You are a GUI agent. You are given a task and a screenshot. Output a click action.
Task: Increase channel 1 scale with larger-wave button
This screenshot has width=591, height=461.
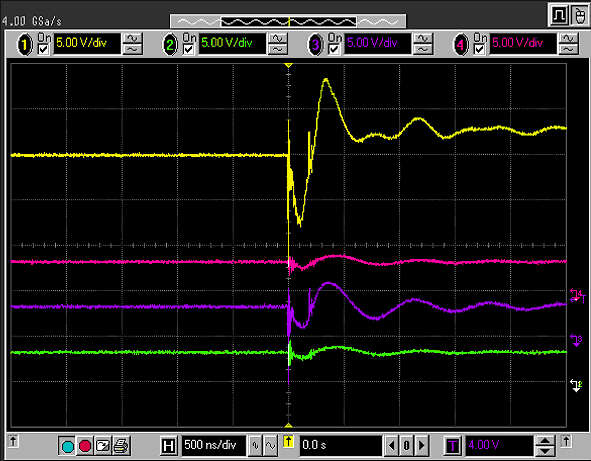pos(133,39)
